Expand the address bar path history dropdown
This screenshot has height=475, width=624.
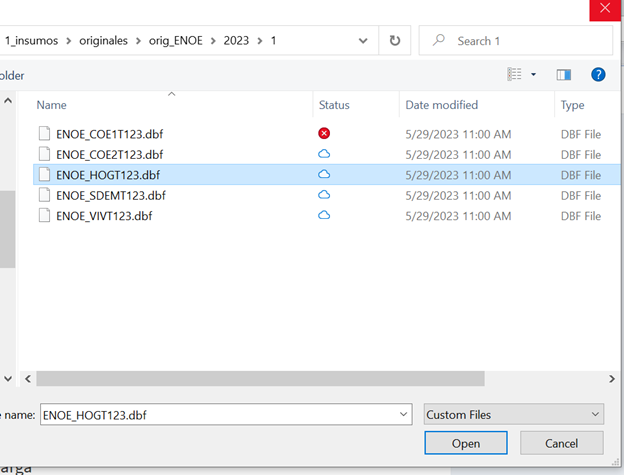362,41
